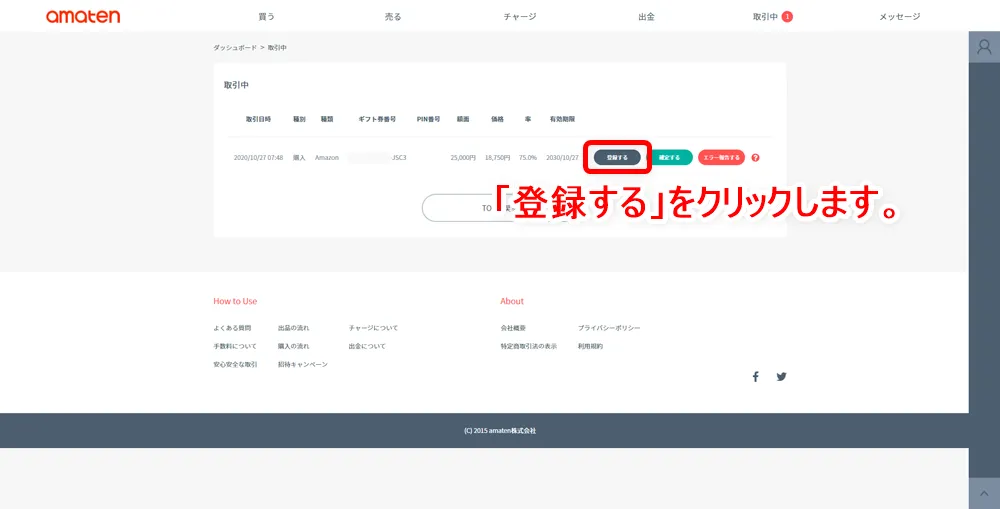Open 利用規約 footer link
Screen dimensions: 1000x509
(x=590, y=346)
